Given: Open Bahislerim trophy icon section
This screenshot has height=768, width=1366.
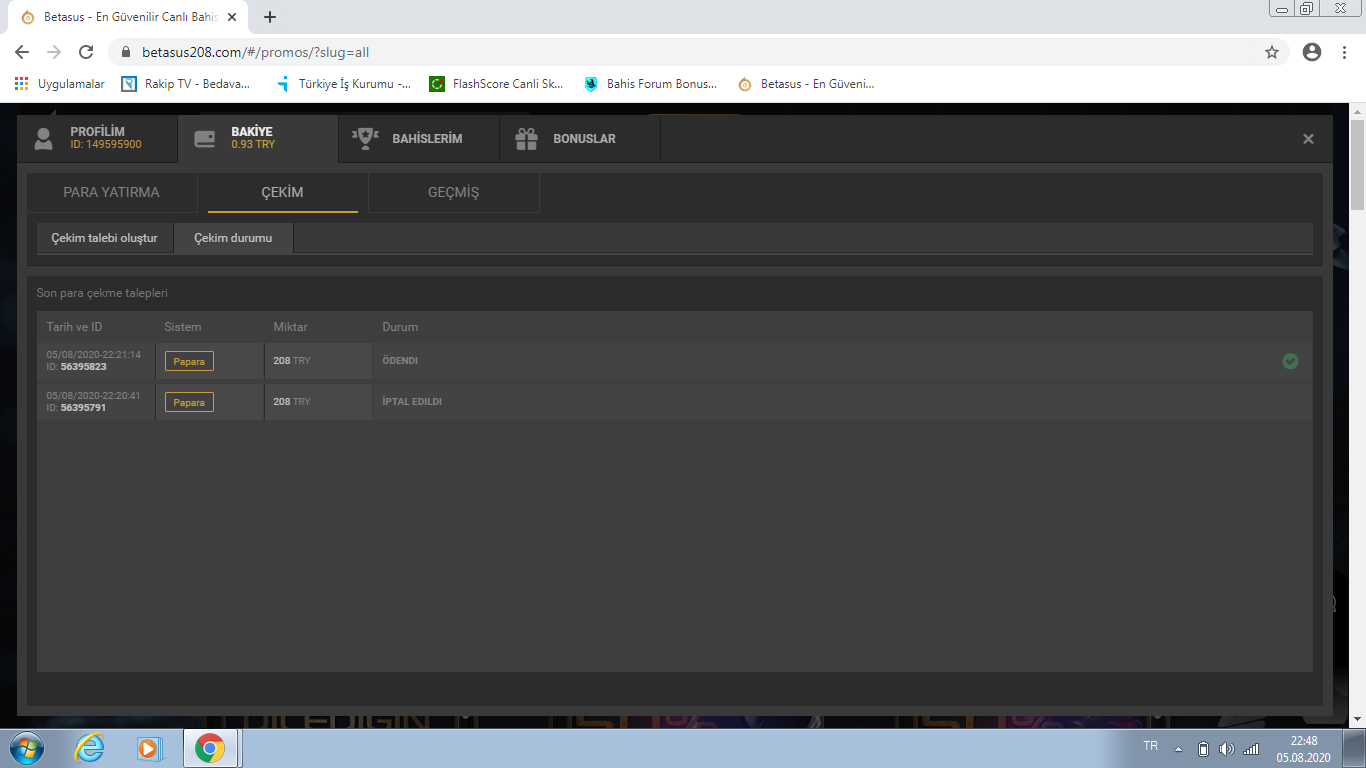Looking at the screenshot, I should click(x=366, y=139).
